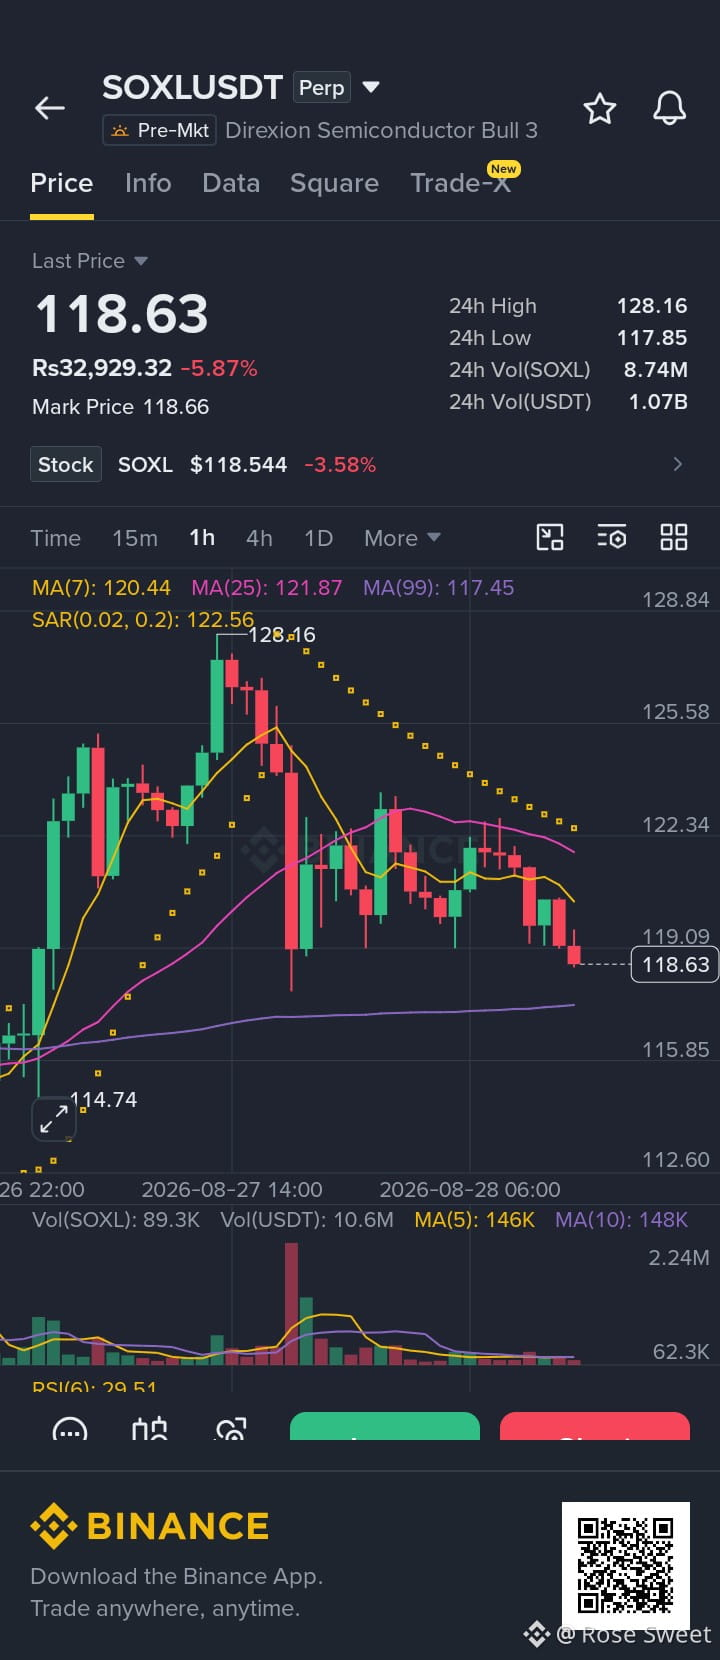Screen dimensions: 720x1660
Task: Tap the Rs32,929.32 converted price
Action: 102,367
